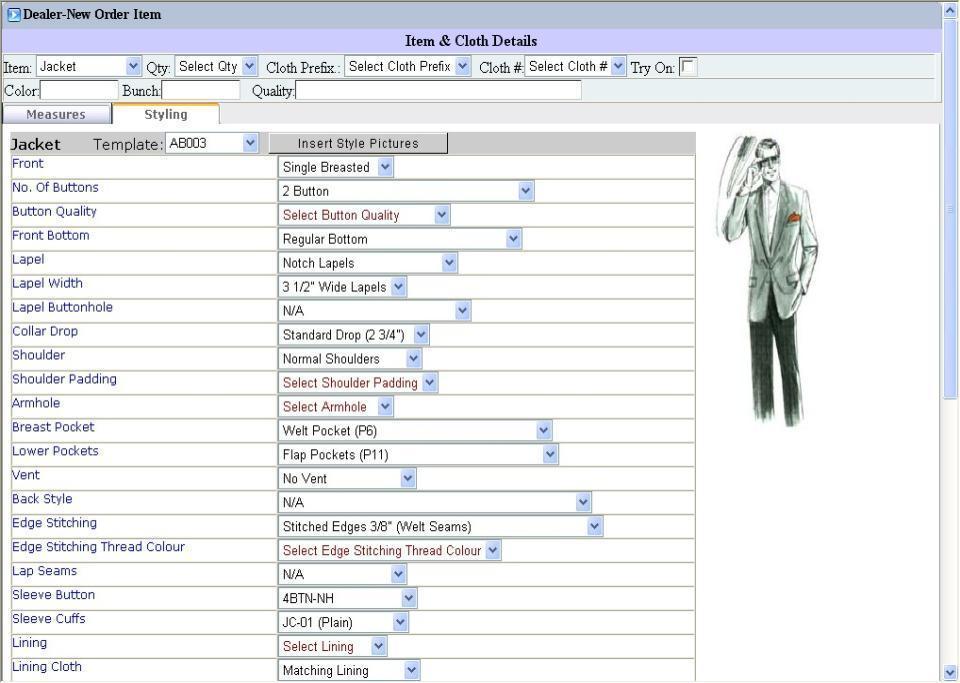Open the Lap Seams dropdown showing N/A
The height and width of the screenshot is (683, 960).
[x=342, y=573]
